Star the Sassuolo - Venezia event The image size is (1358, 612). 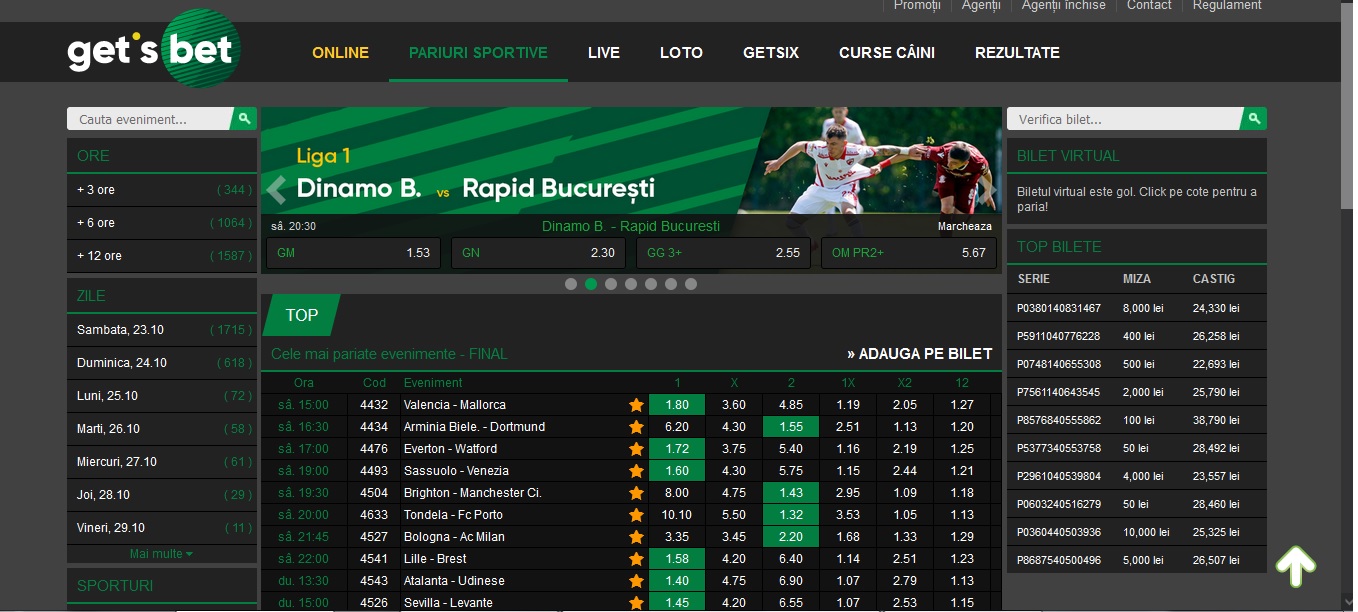(636, 471)
